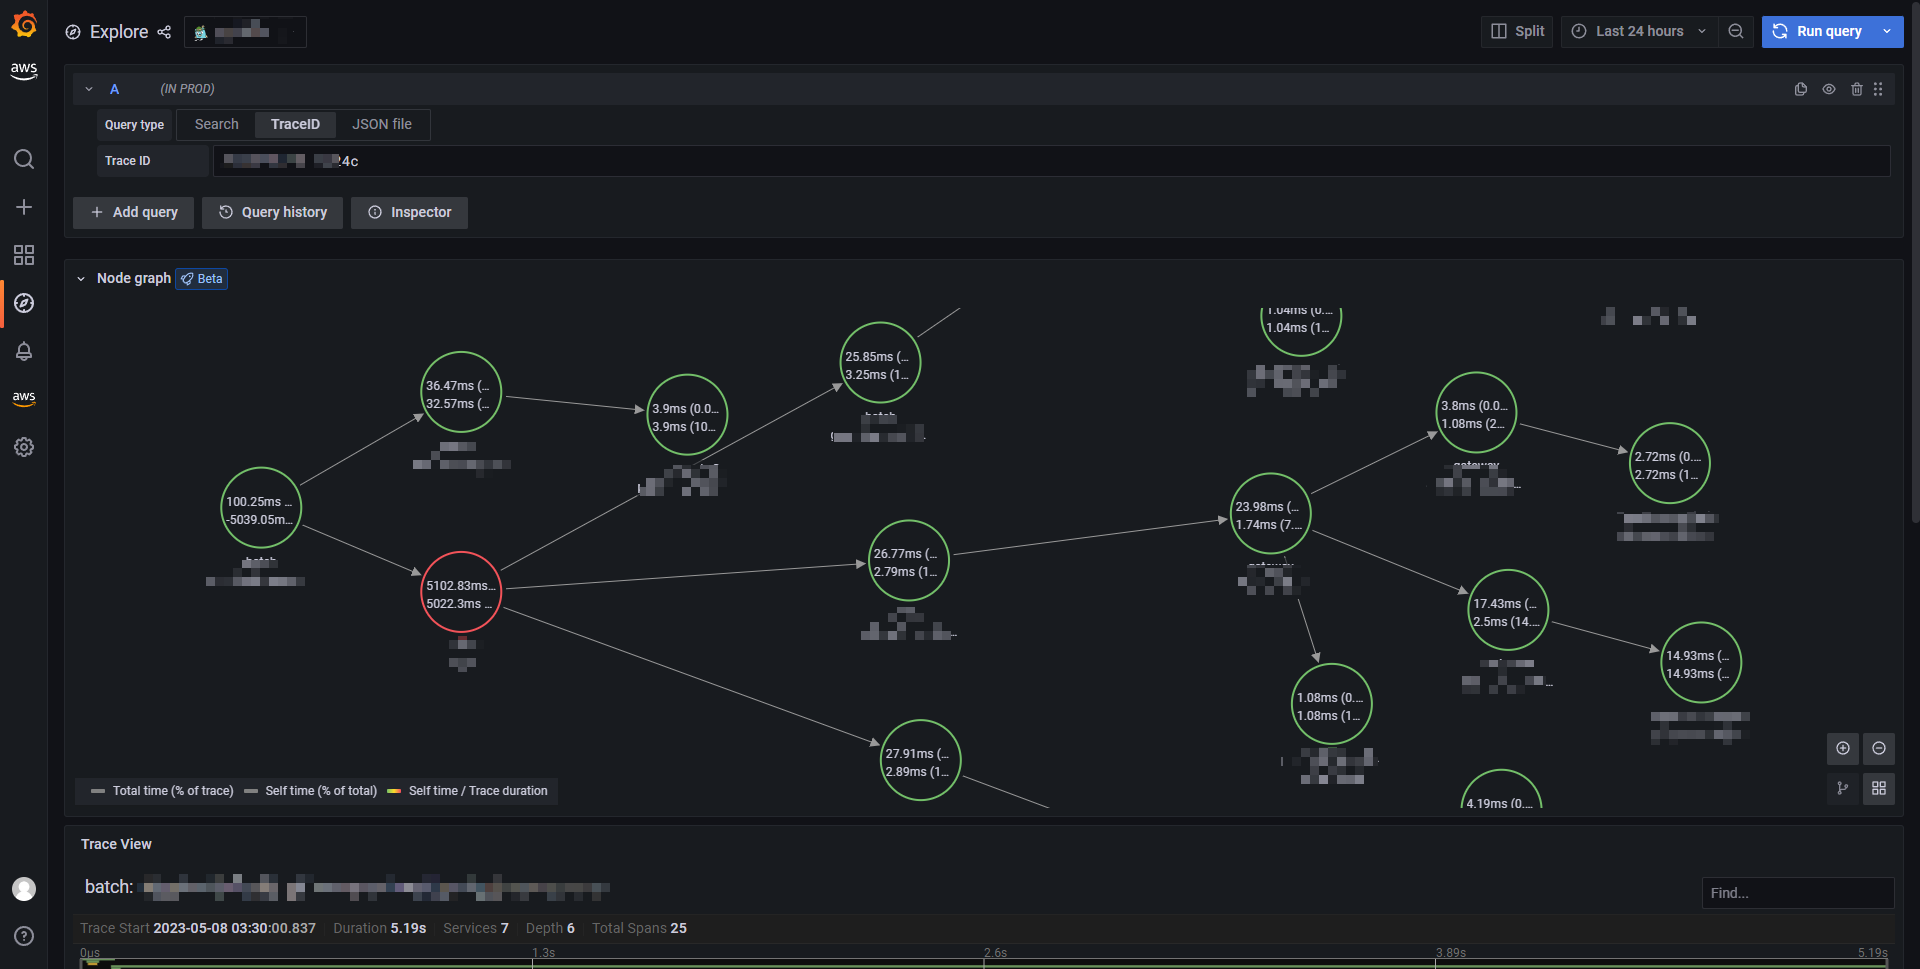
Task: Open the Create plus sidebar icon
Action: pos(24,207)
